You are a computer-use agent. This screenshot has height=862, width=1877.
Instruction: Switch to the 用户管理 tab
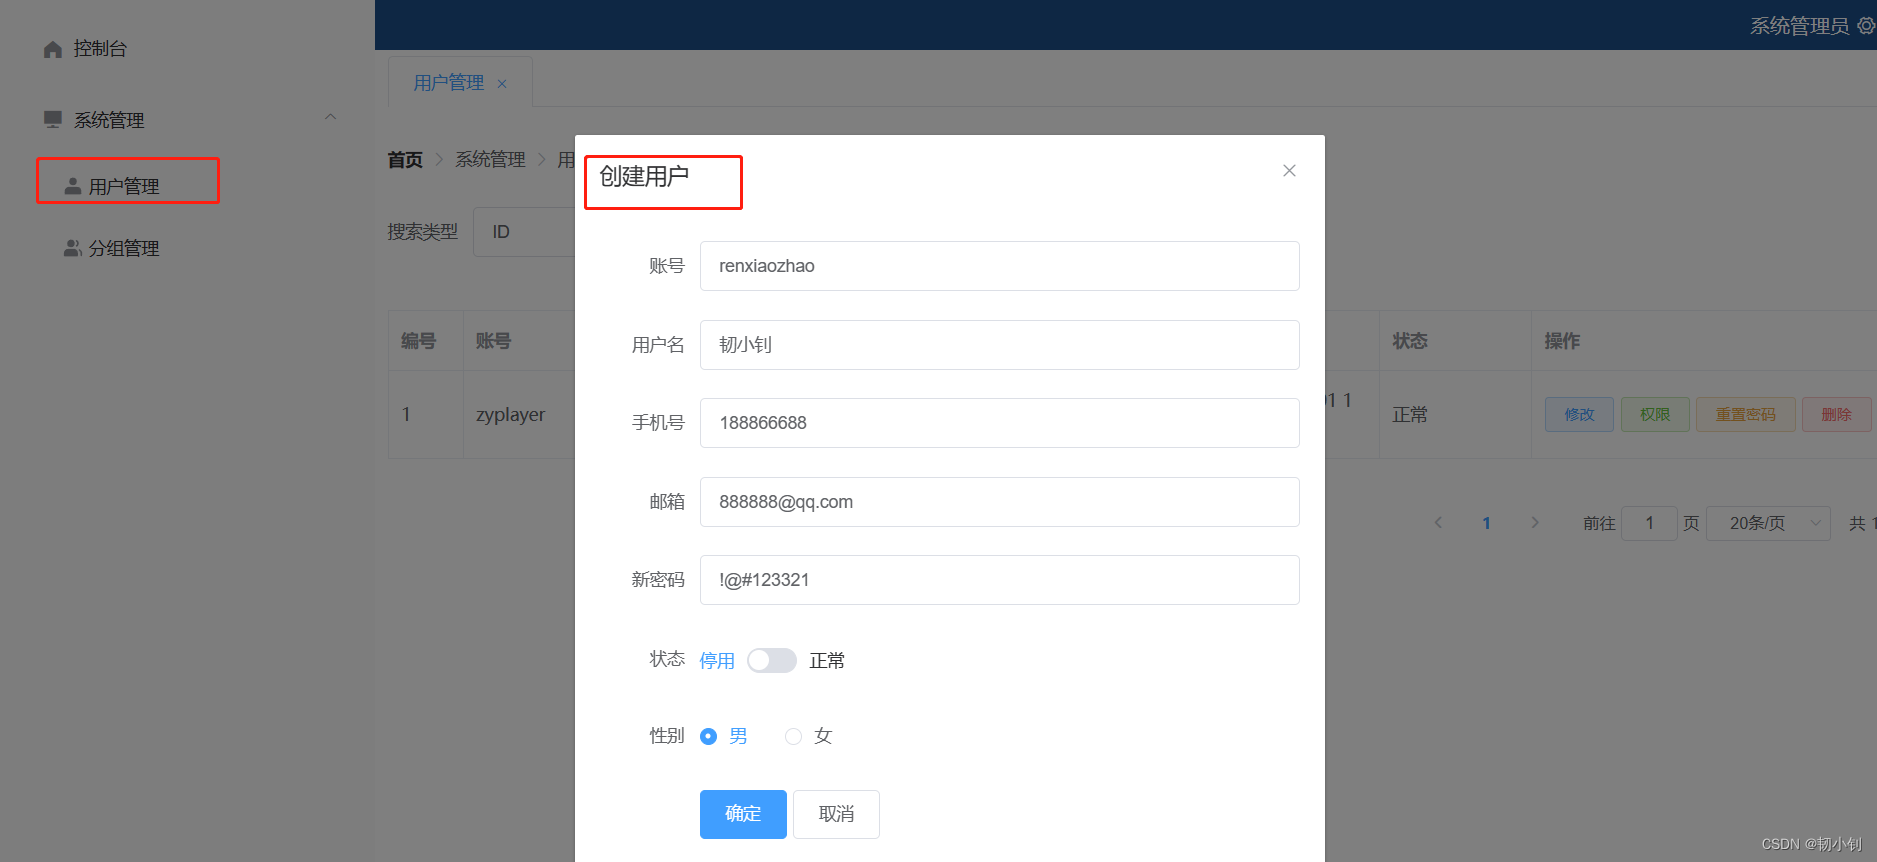tap(449, 83)
